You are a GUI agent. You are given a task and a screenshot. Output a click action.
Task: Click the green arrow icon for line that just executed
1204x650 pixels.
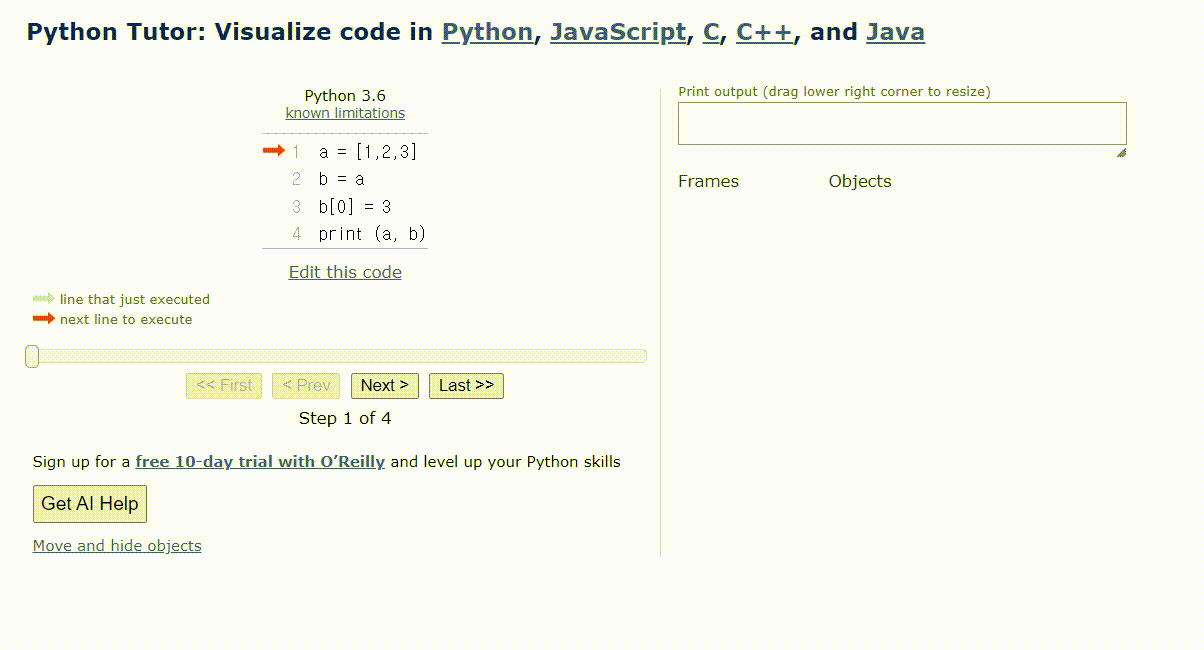pyautogui.click(x=44, y=299)
